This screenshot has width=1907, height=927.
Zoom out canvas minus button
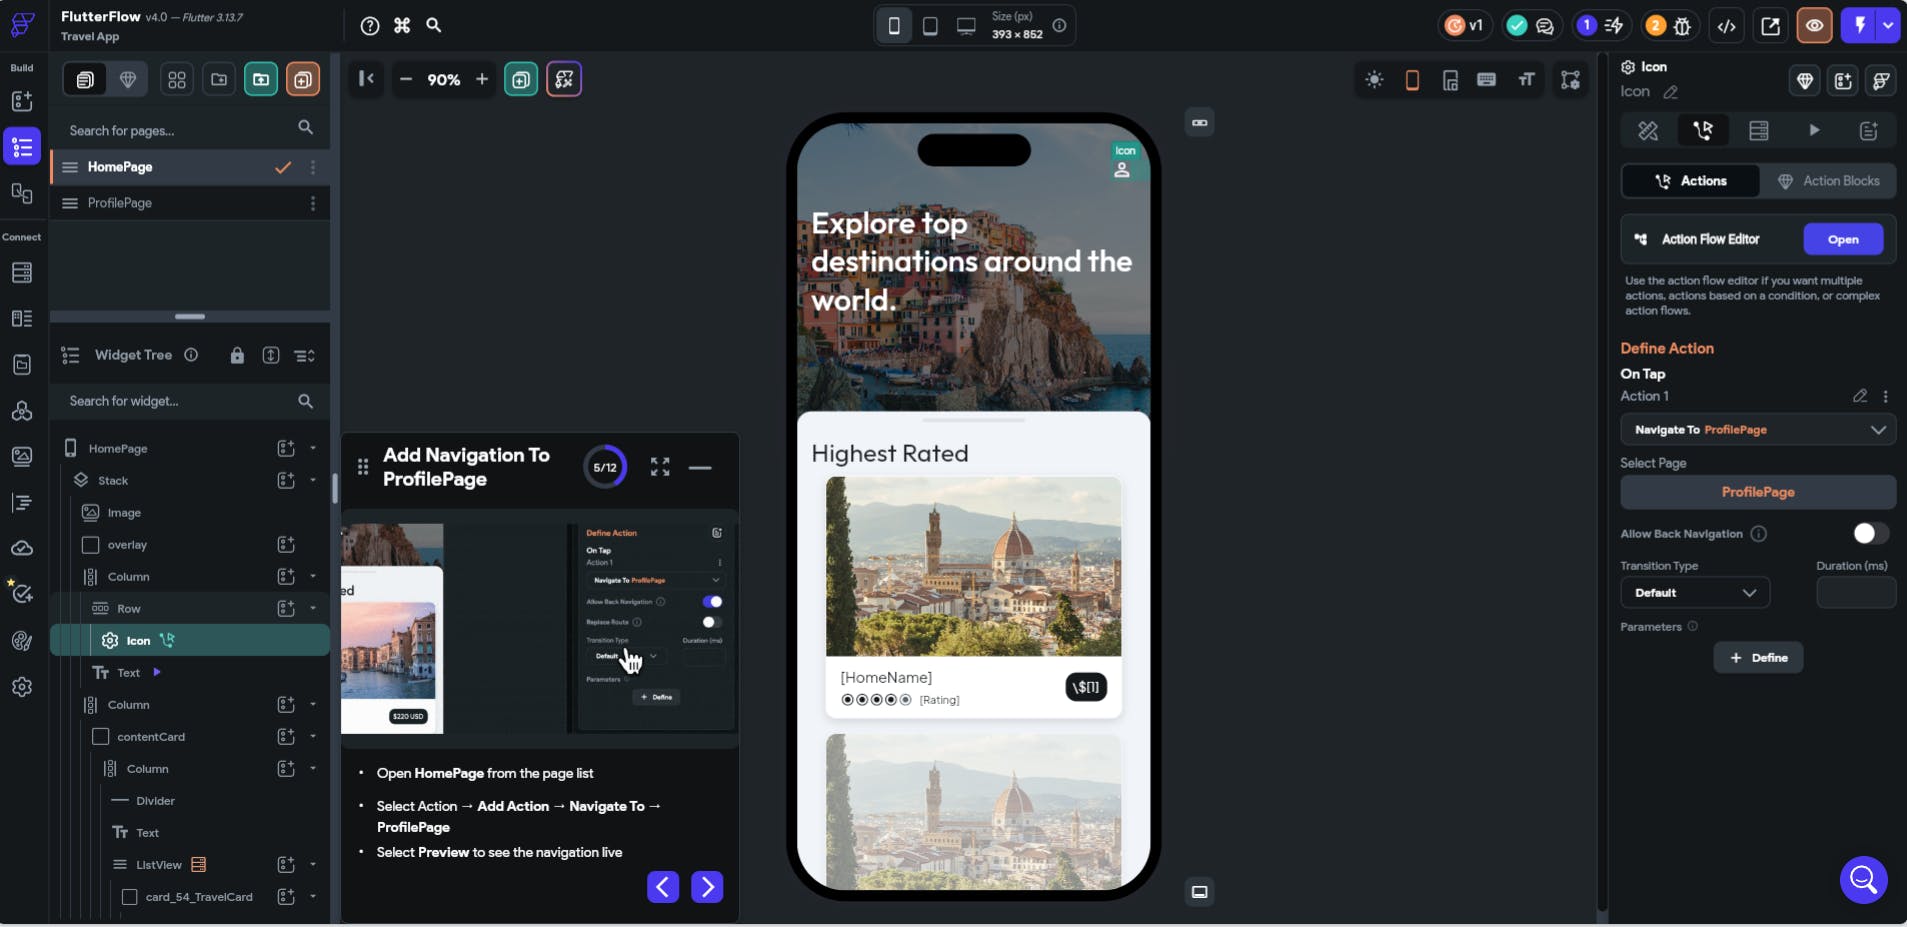[x=405, y=79]
